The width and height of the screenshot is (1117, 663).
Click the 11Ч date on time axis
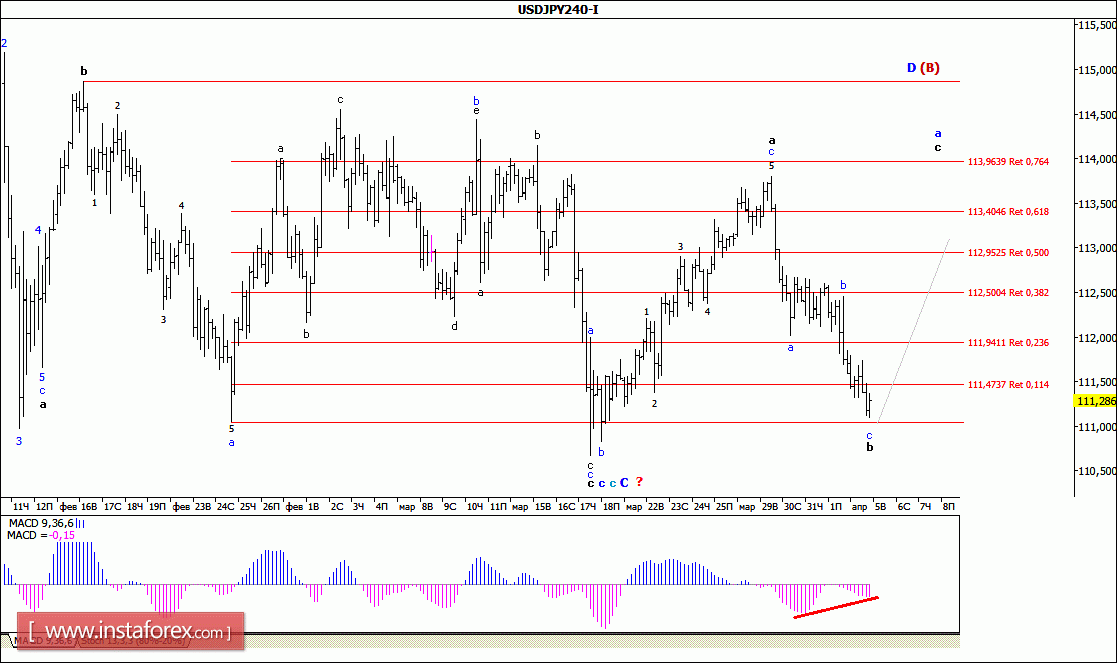click(21, 506)
